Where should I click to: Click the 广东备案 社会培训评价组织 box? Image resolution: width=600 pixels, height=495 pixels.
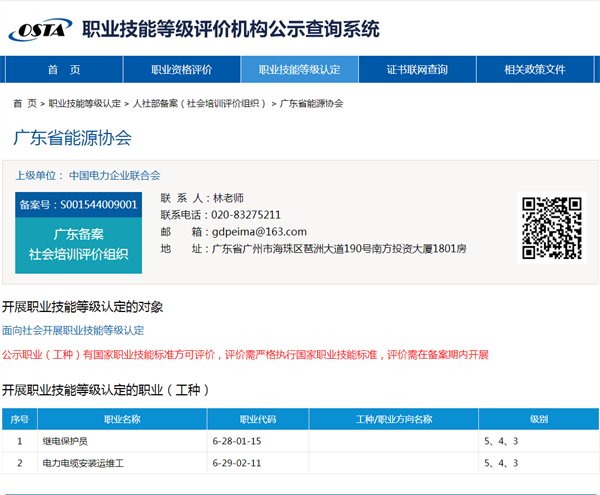pos(79,244)
